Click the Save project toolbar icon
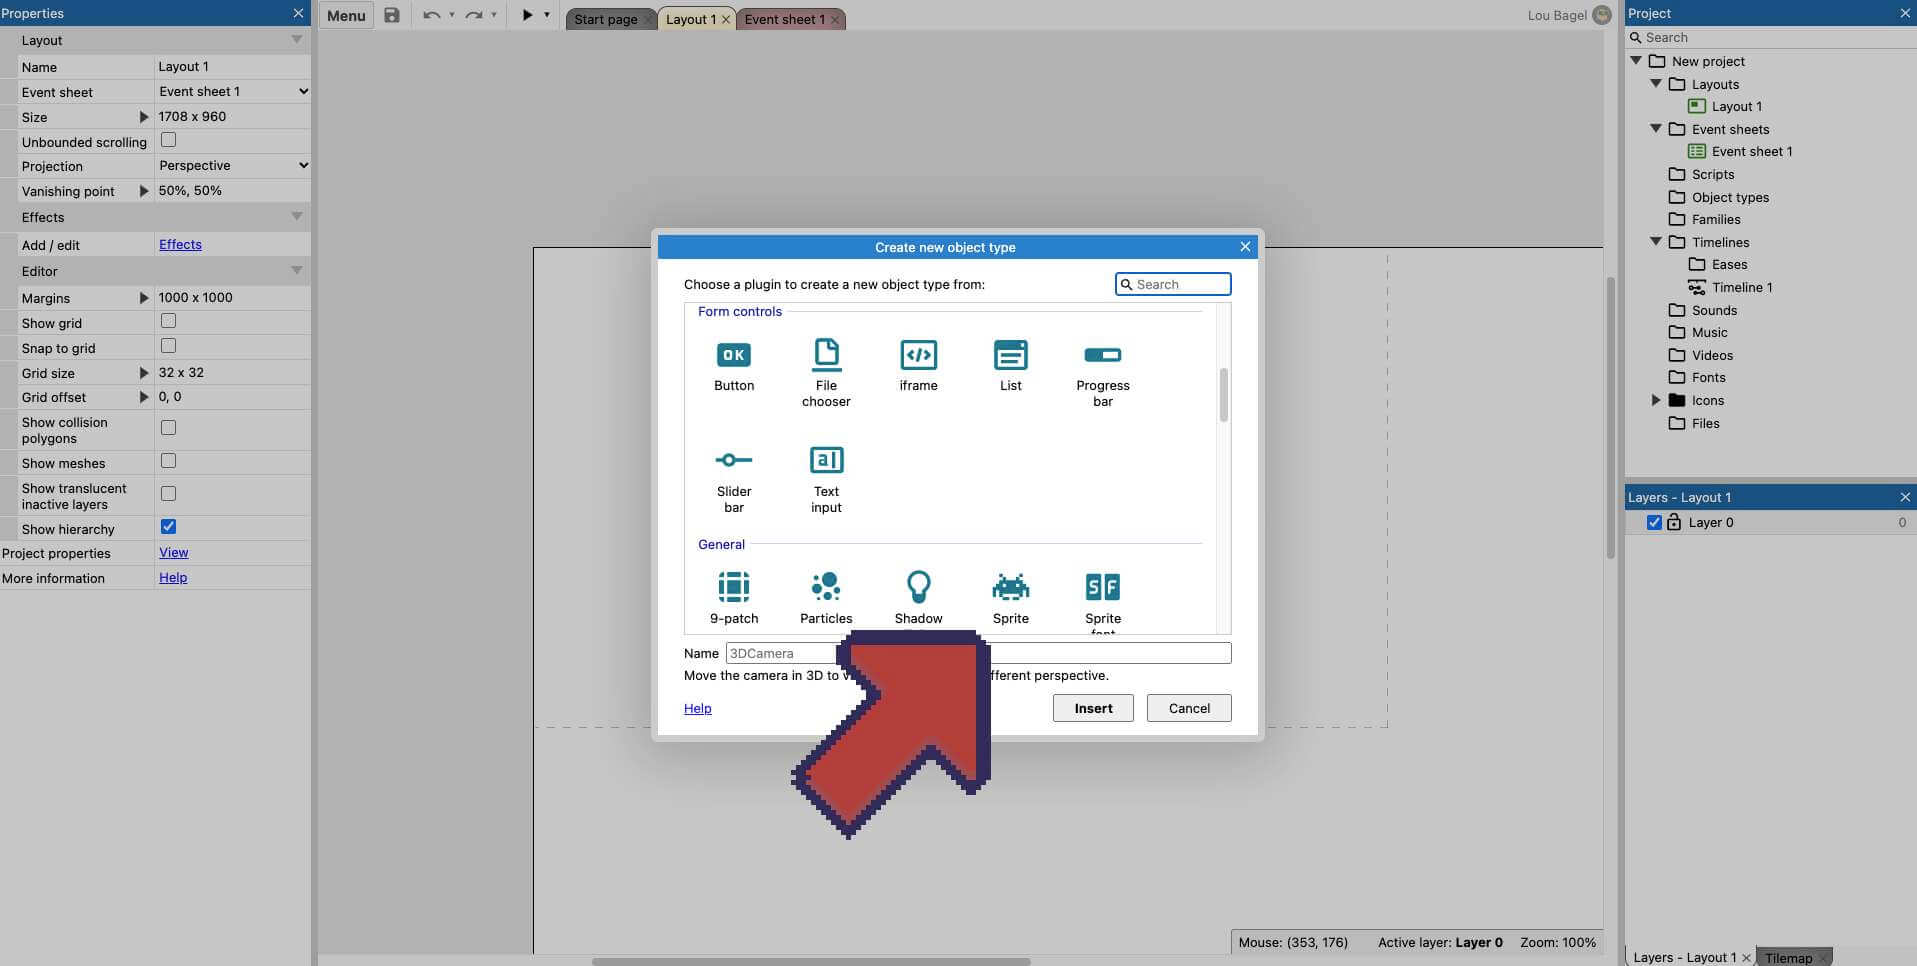The image size is (1917, 966). tap(392, 16)
